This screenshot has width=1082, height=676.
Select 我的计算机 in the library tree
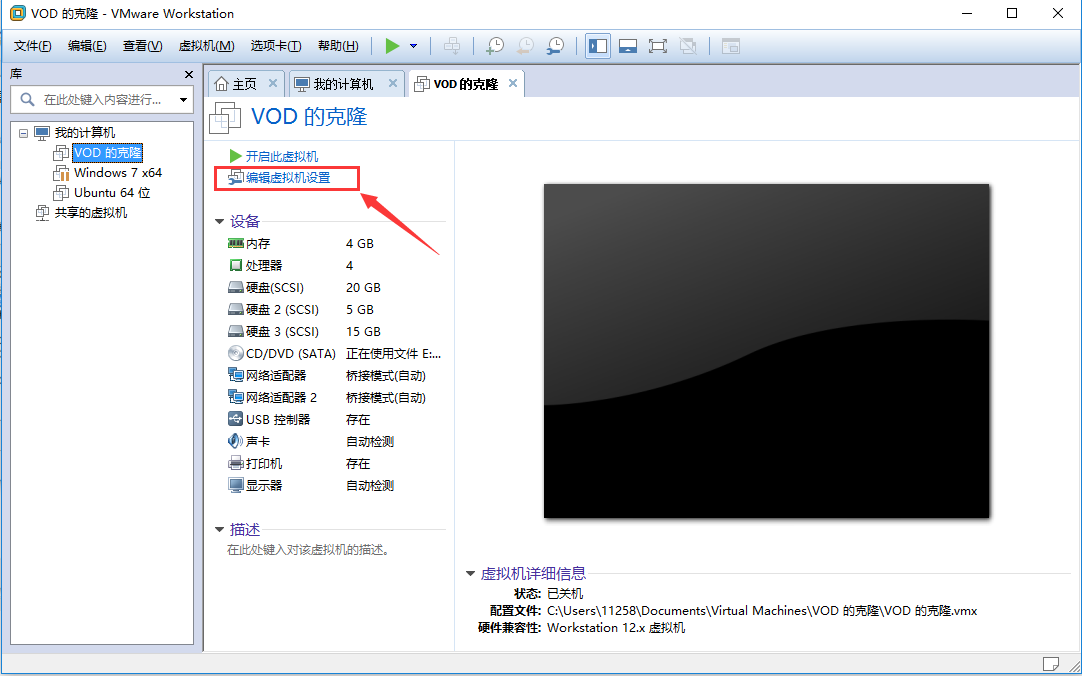(85, 132)
